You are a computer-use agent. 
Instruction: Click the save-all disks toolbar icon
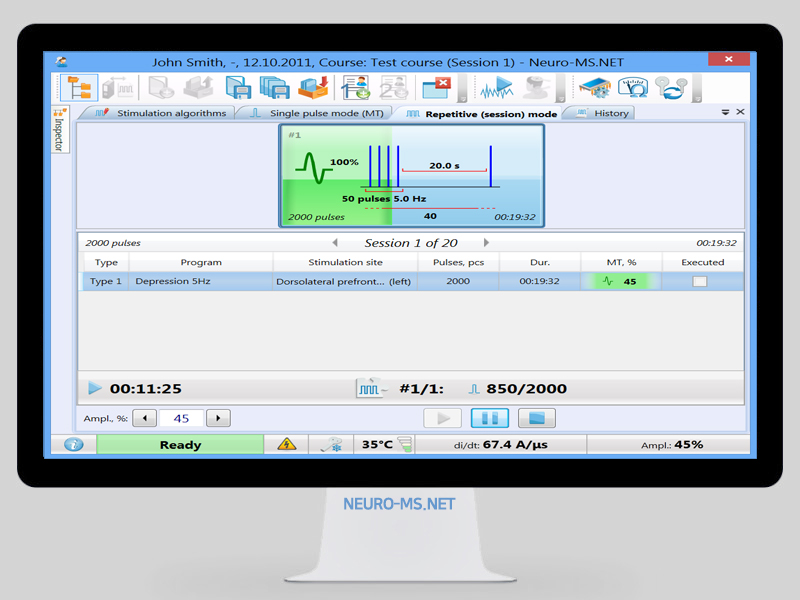point(274,88)
